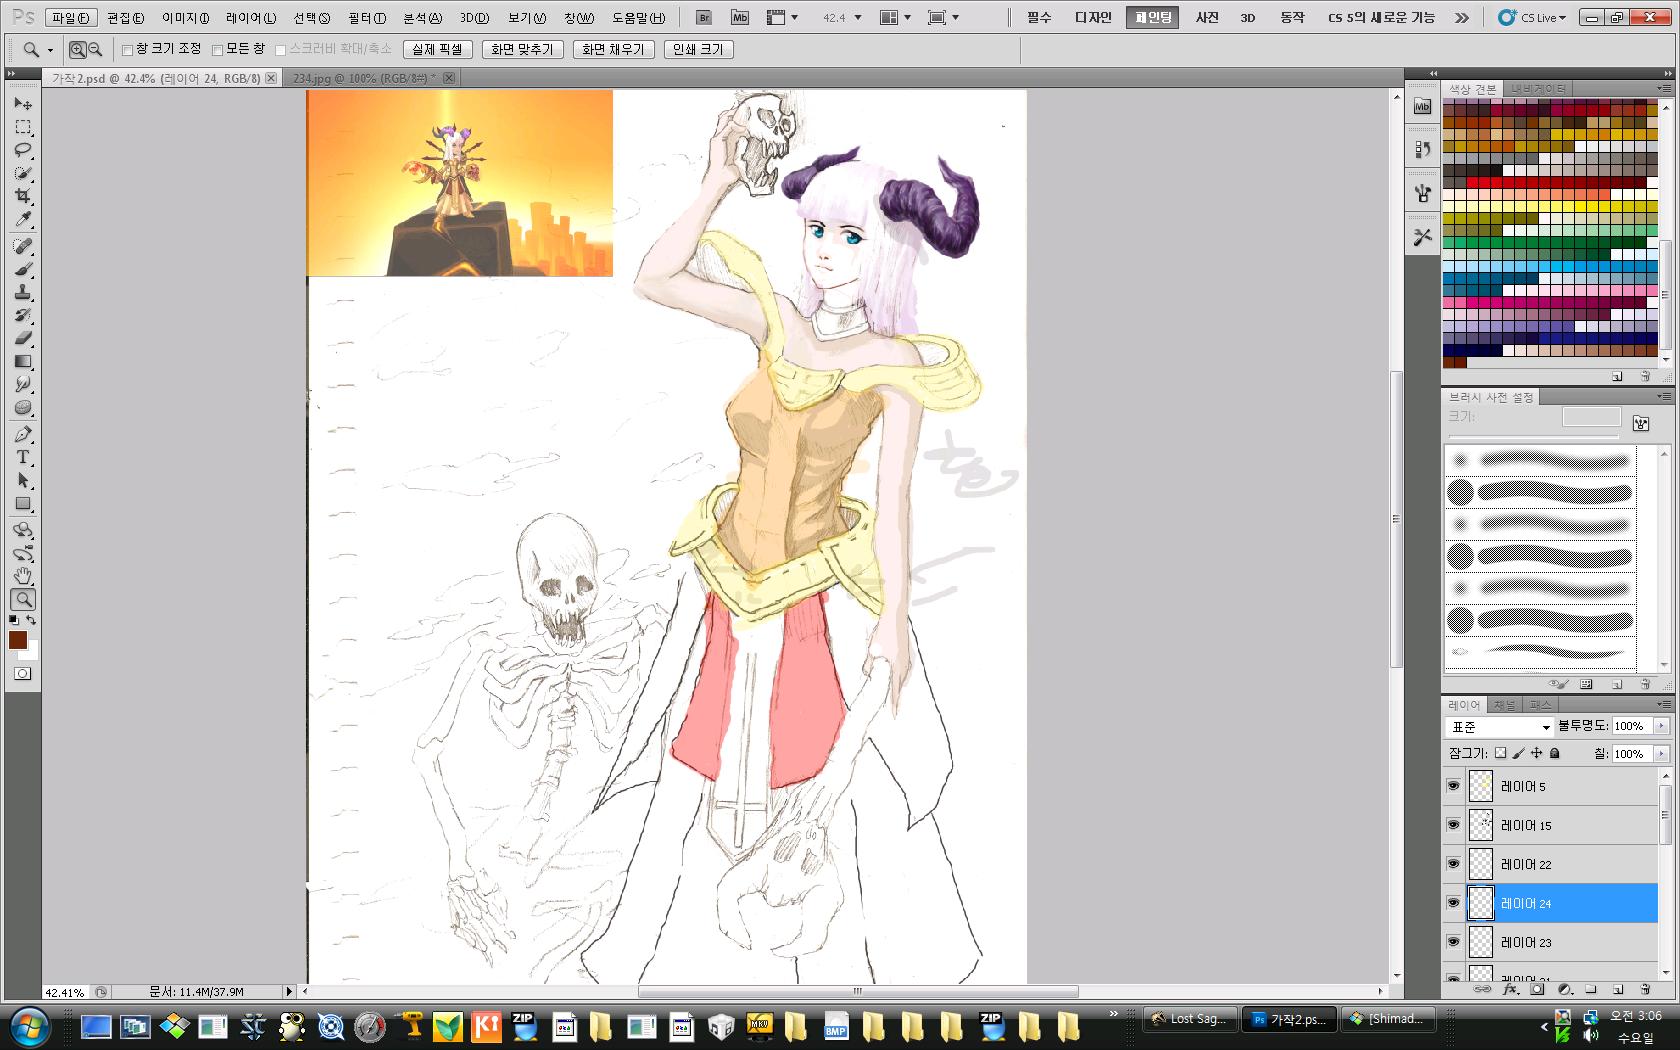Select the Lasso tool
This screenshot has width=1680, height=1050.
(23, 150)
